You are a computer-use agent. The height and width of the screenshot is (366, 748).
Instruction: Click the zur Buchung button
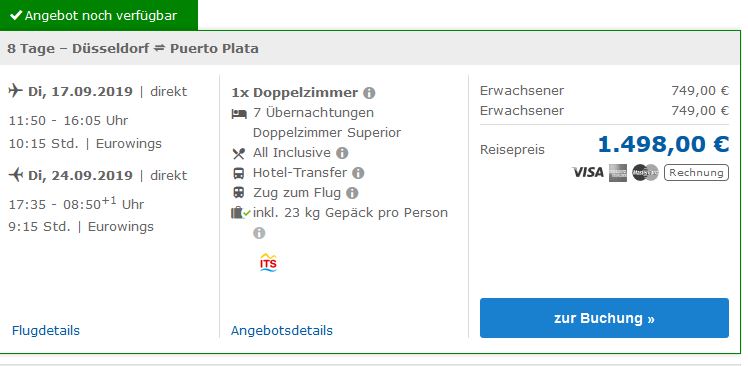click(604, 318)
